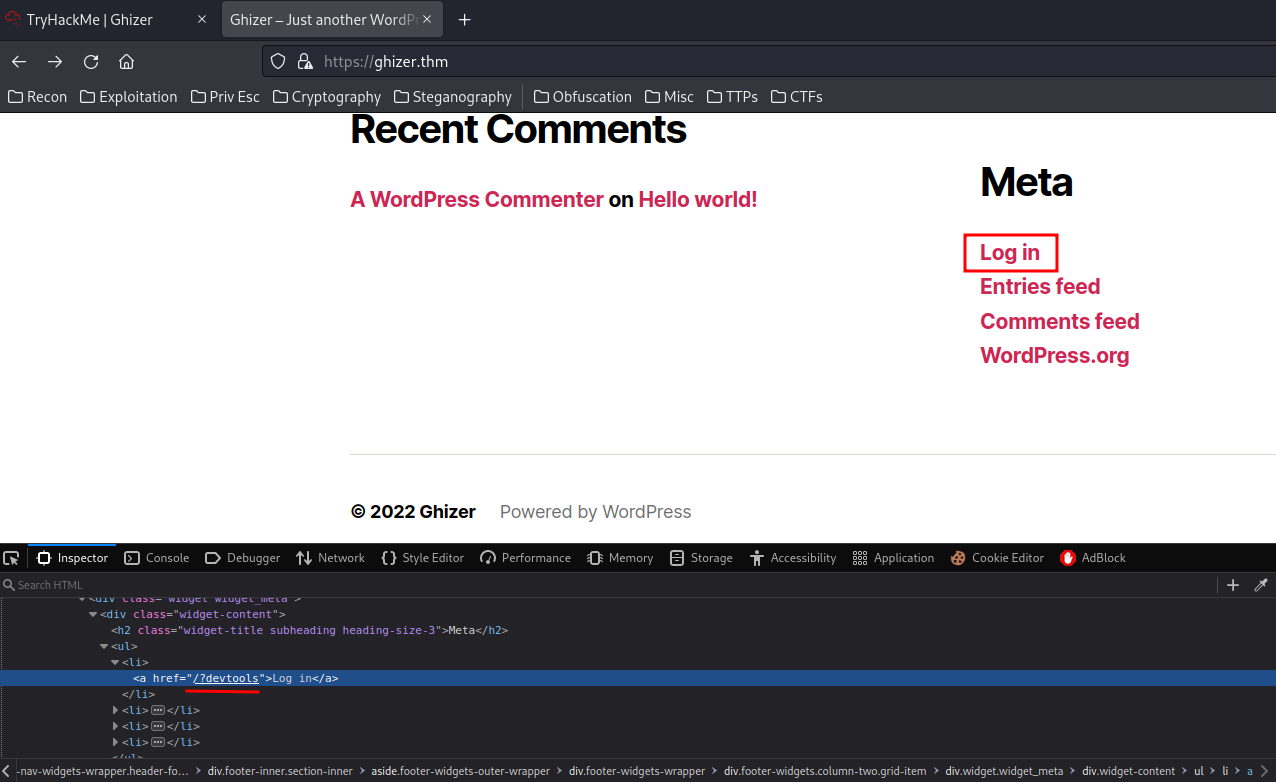This screenshot has height=782, width=1276.
Task: Go to the browser home page
Action: pos(126,62)
